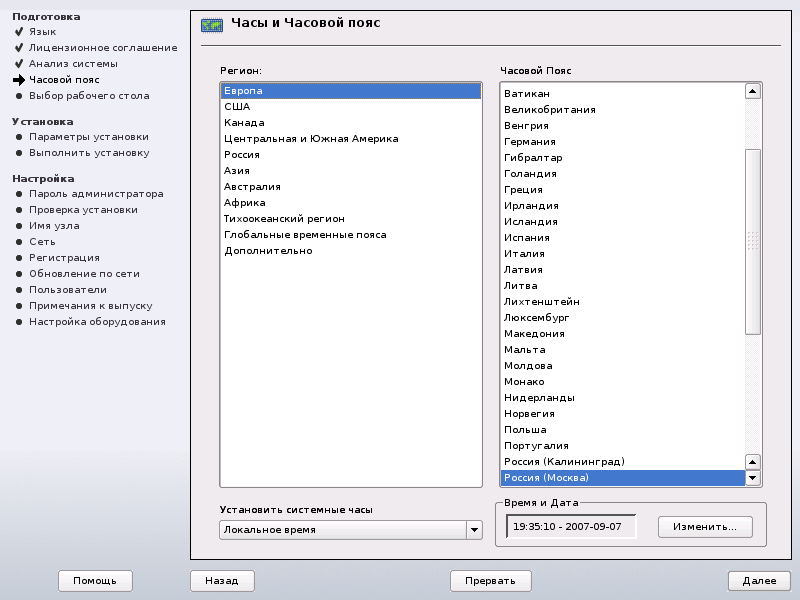Select 'Азия' in the region list

(237, 171)
